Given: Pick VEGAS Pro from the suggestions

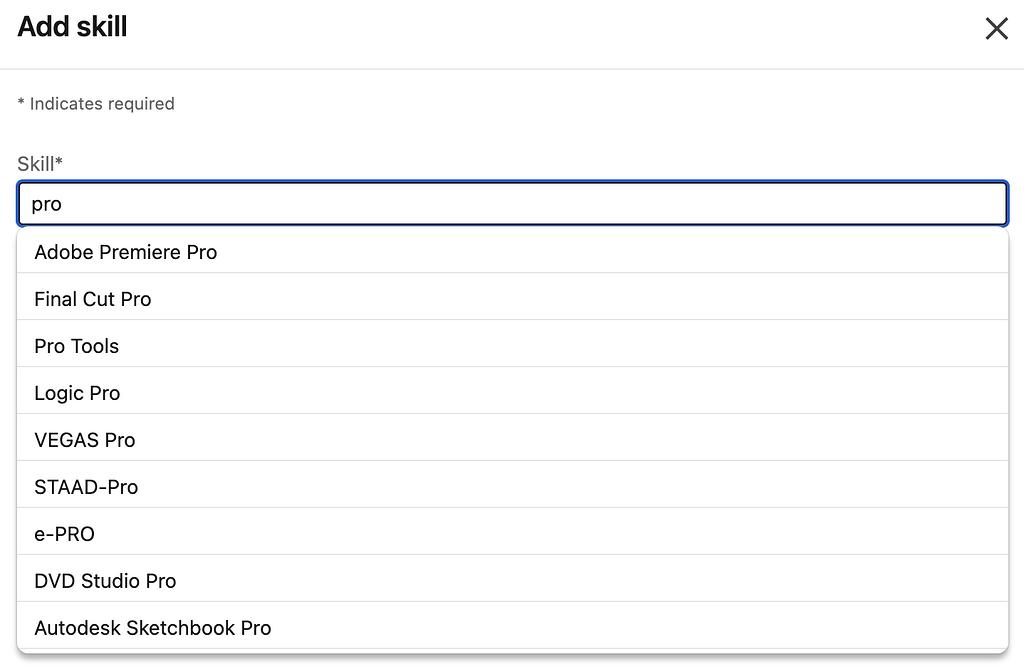Looking at the screenshot, I should pyautogui.click(x=84, y=440).
